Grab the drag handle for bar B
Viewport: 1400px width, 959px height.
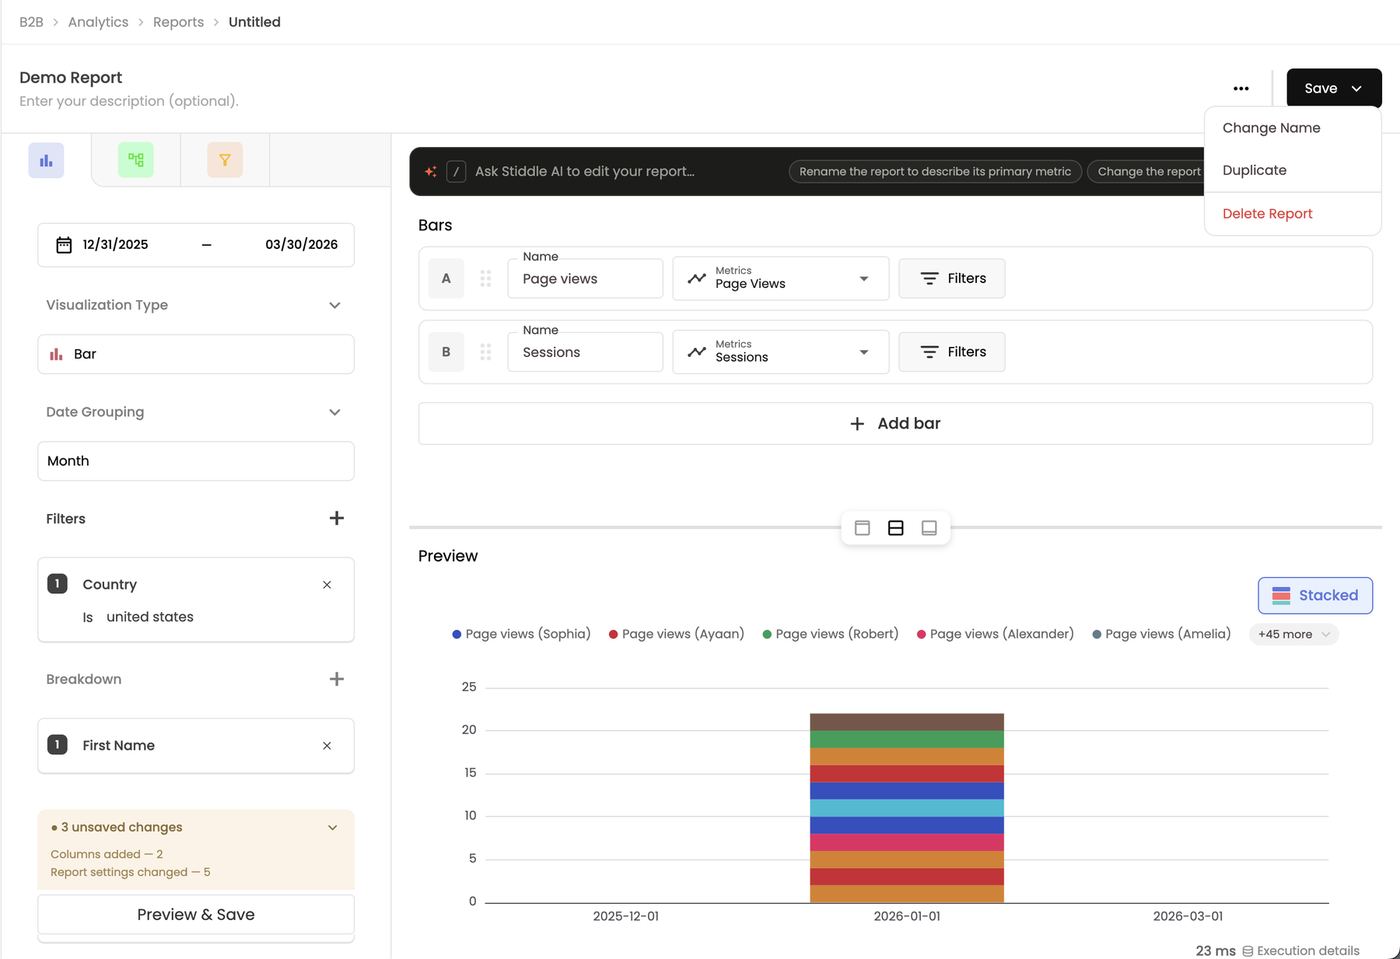click(x=486, y=352)
